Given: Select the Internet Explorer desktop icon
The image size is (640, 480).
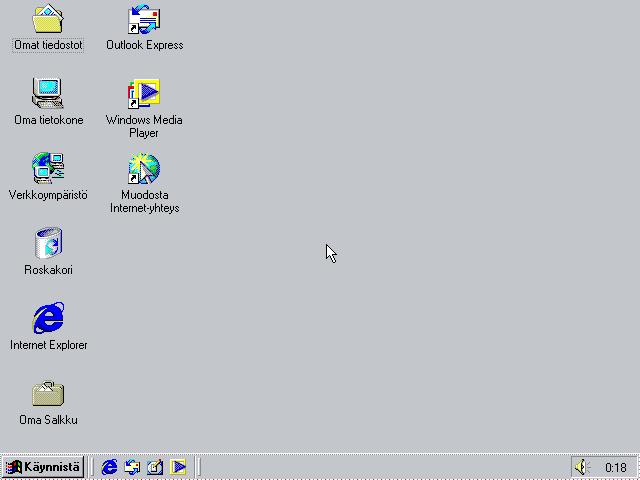Looking at the screenshot, I should point(48,318).
